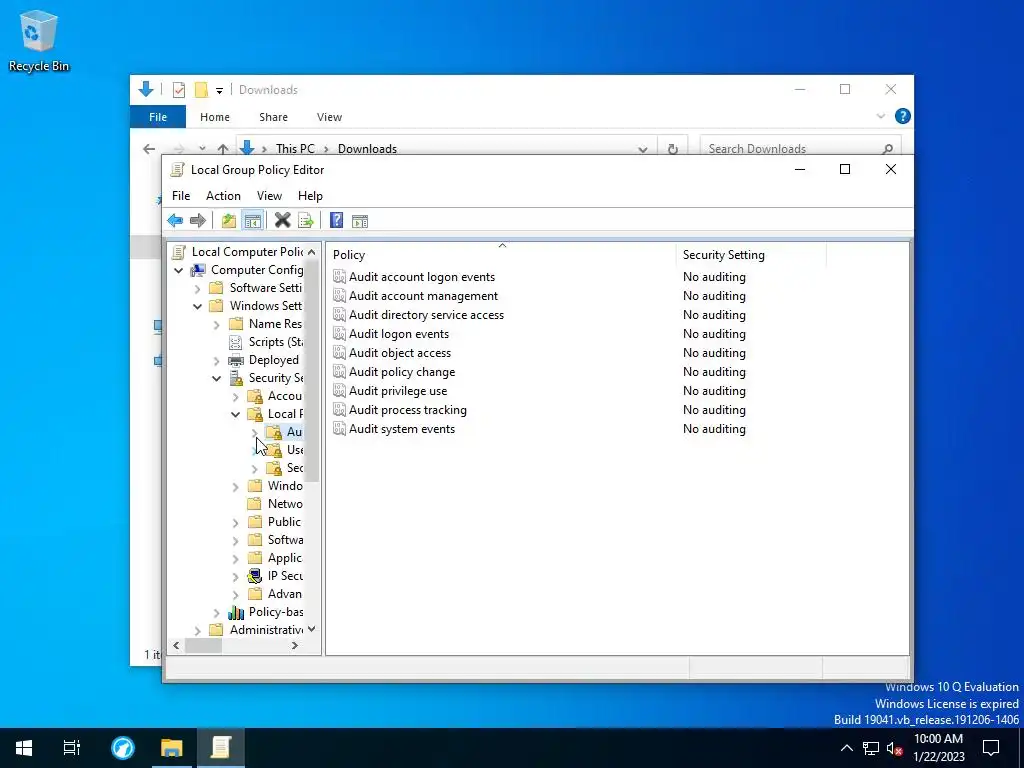Click This PC in Downloads breadcrumb
The image size is (1024, 768).
(x=295, y=149)
